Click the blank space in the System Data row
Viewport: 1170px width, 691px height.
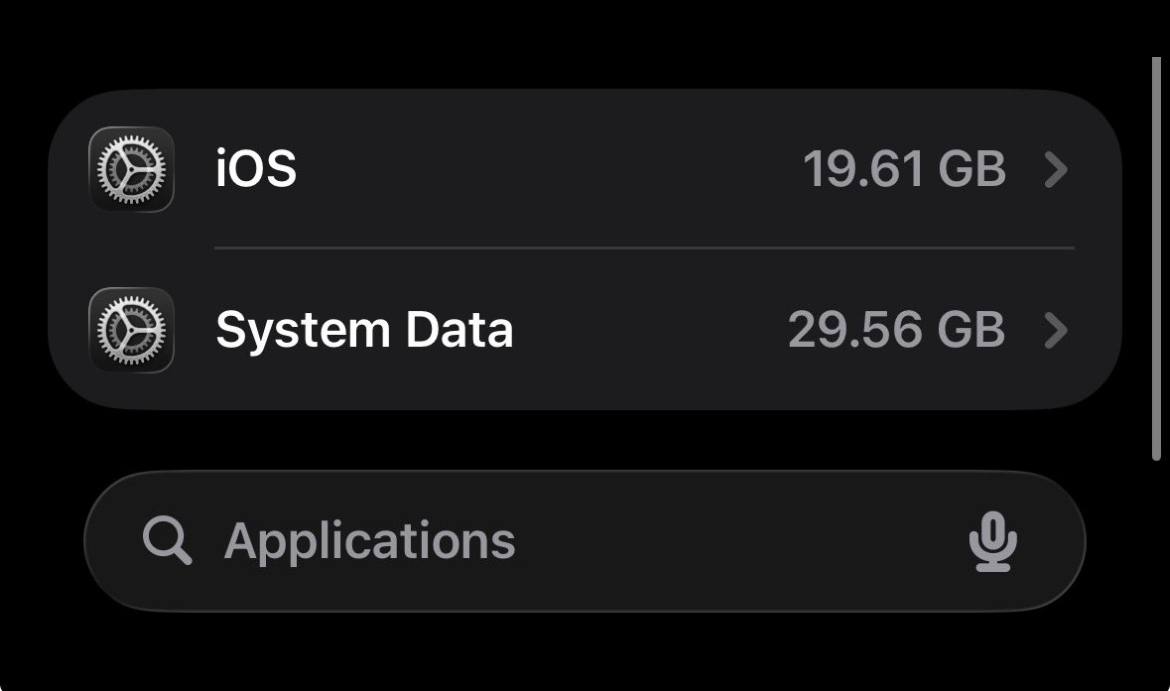pyautogui.click(x=650, y=330)
